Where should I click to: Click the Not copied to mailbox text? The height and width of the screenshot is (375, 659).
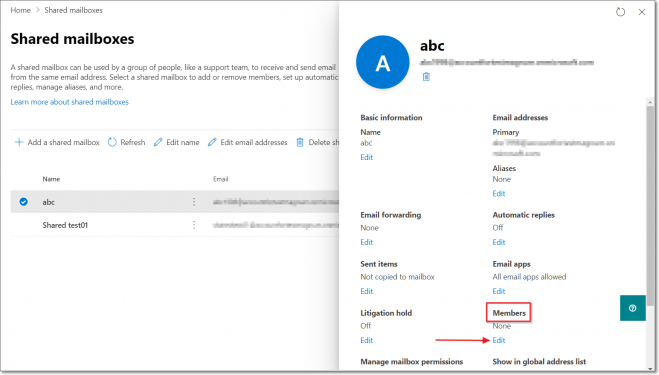point(397,277)
